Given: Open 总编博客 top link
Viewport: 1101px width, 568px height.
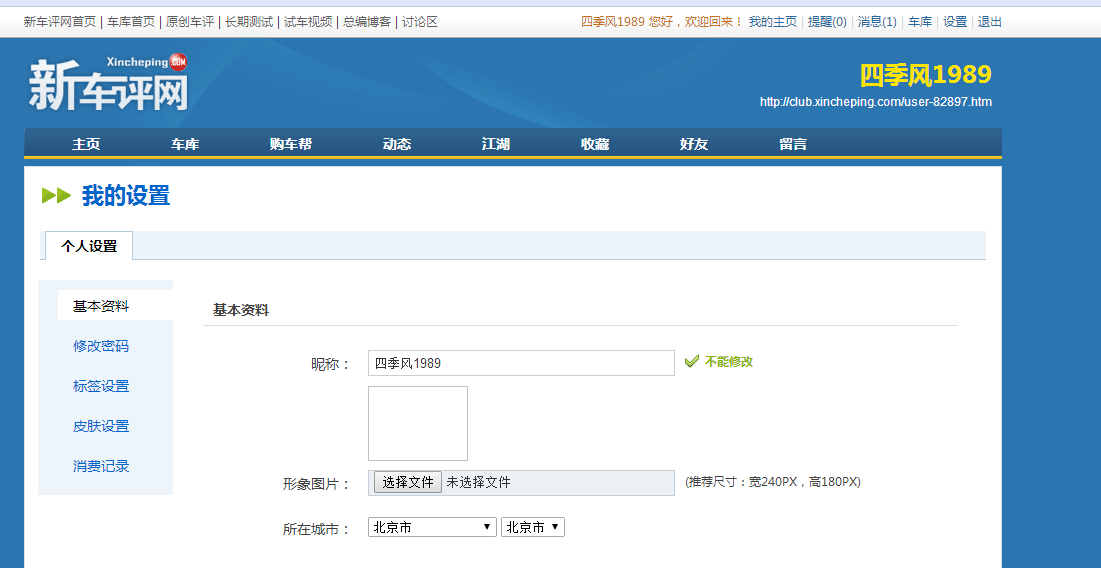Looking at the screenshot, I should point(367,22).
